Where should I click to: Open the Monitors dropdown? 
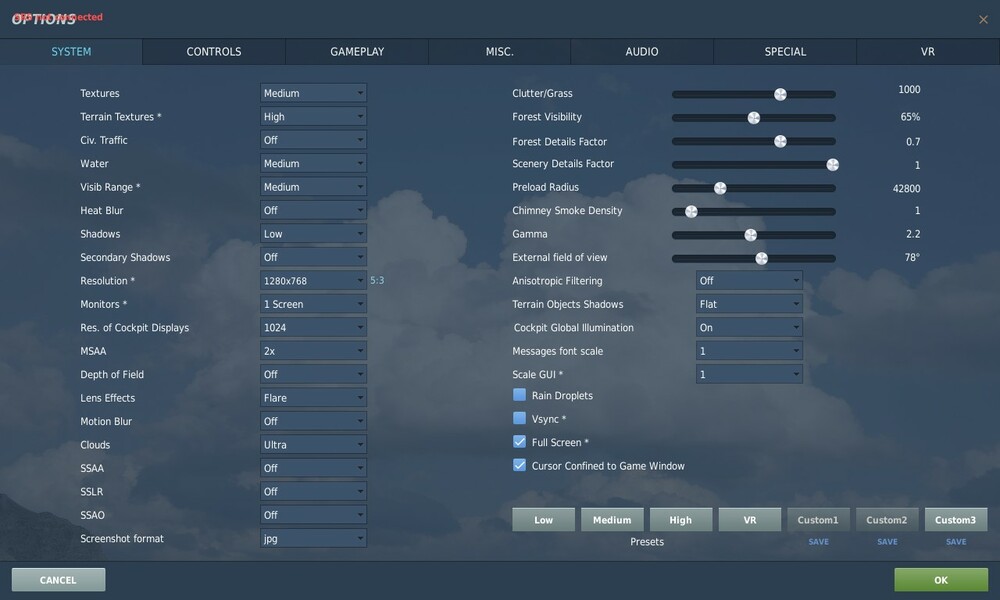coord(313,304)
